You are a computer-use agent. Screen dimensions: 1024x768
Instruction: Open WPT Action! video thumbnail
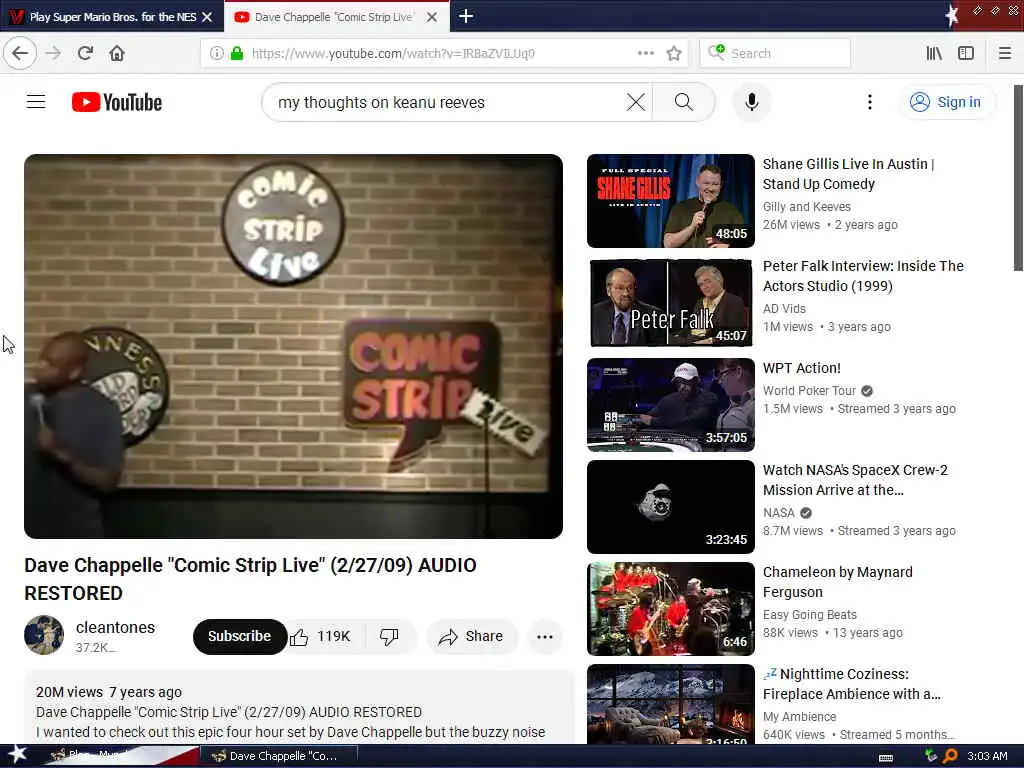pyautogui.click(x=671, y=405)
